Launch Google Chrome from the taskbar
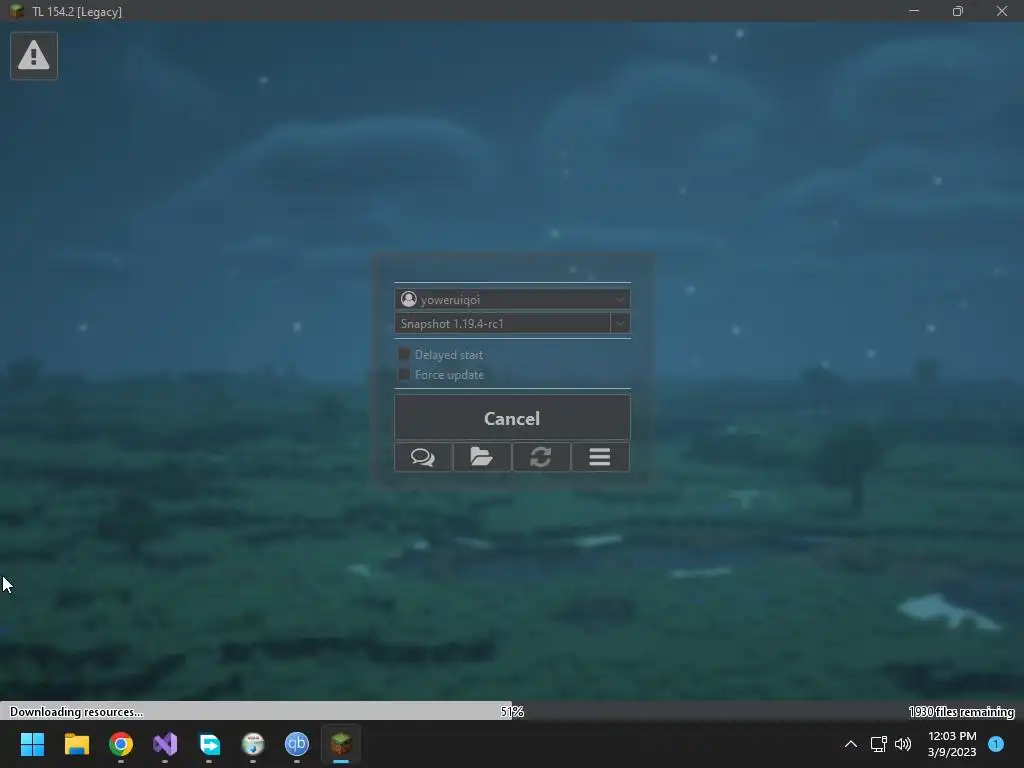This screenshot has height=768, width=1024. coord(121,744)
